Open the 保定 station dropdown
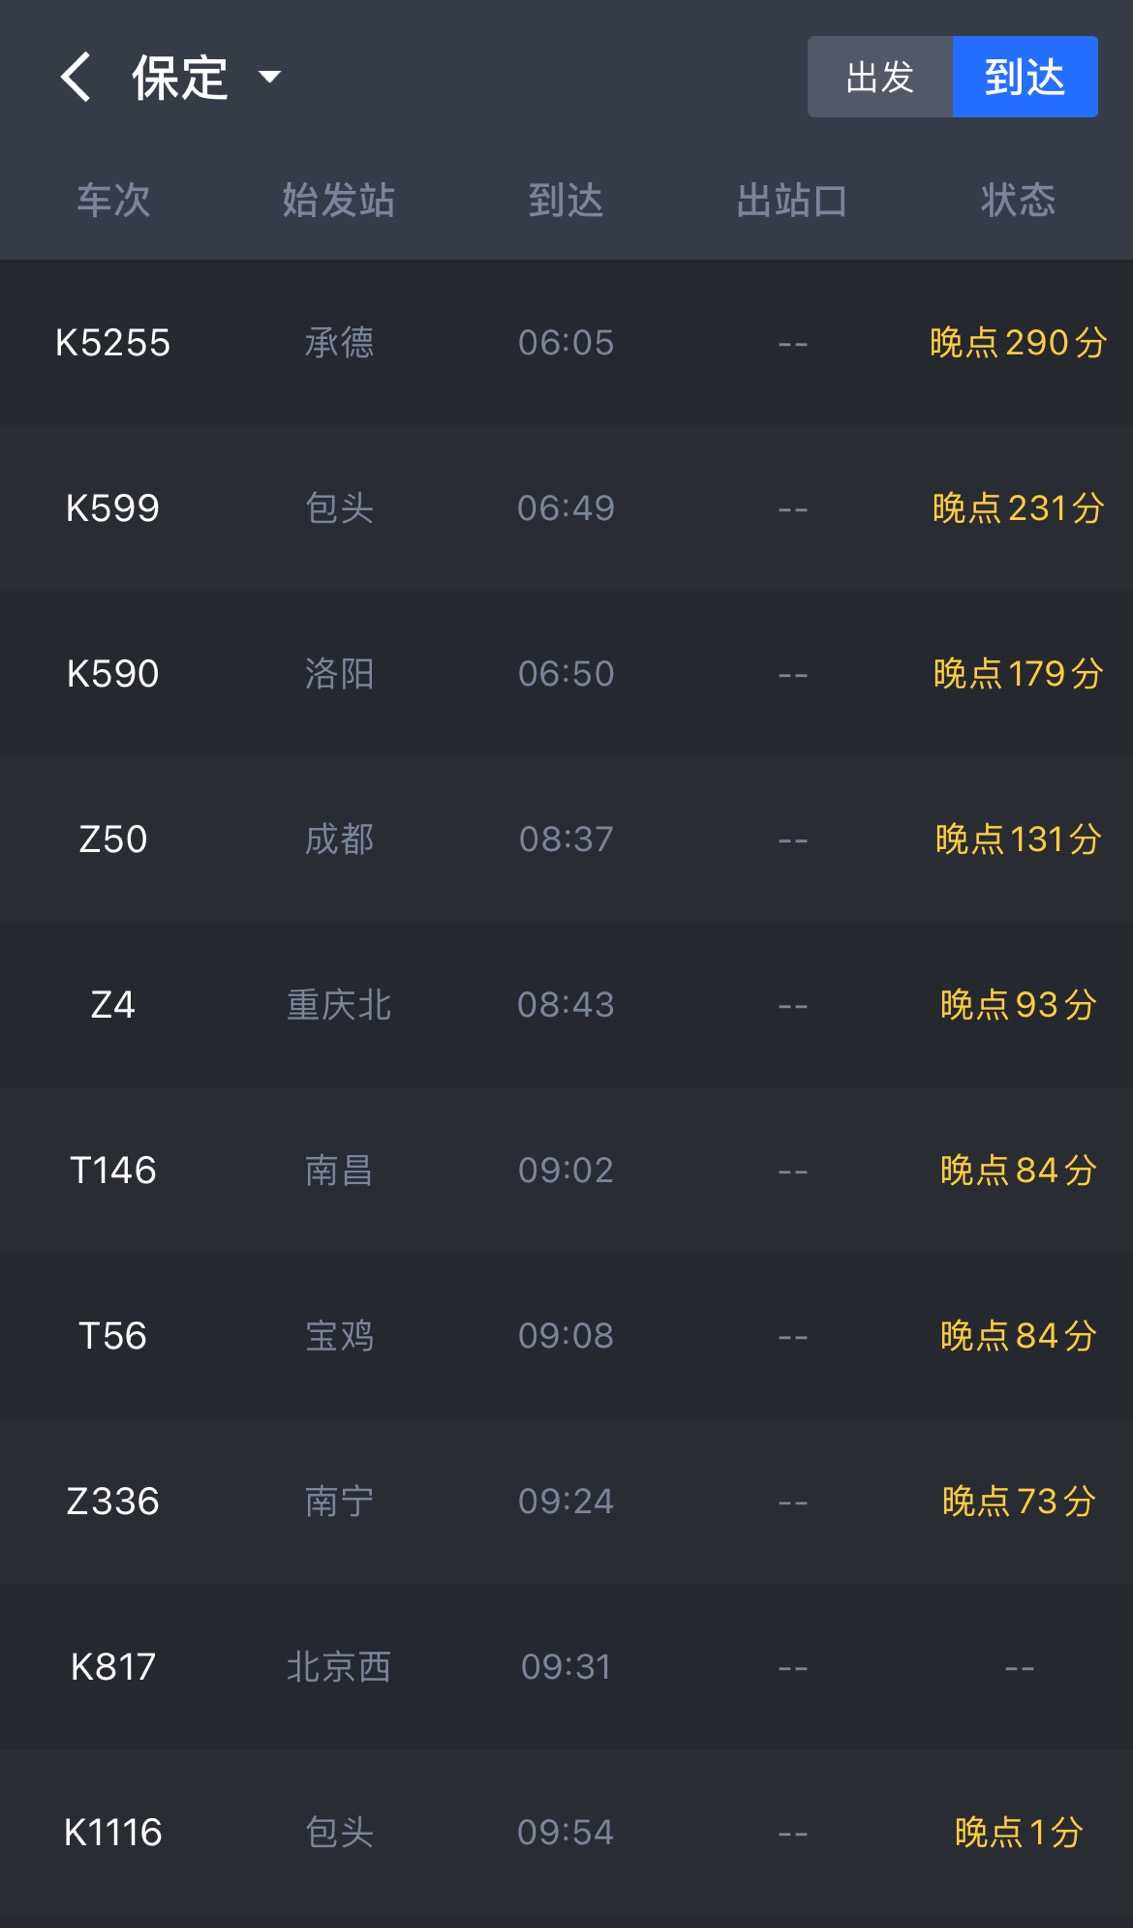Image resolution: width=1133 pixels, height=1928 pixels. coord(205,77)
